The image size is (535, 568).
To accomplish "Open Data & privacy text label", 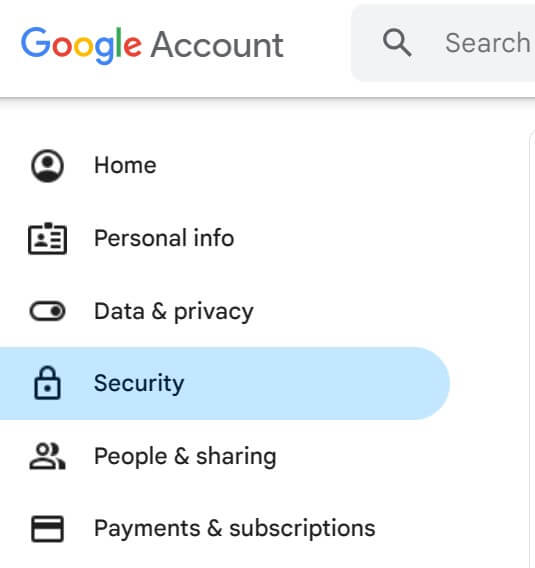I will tap(174, 312).
